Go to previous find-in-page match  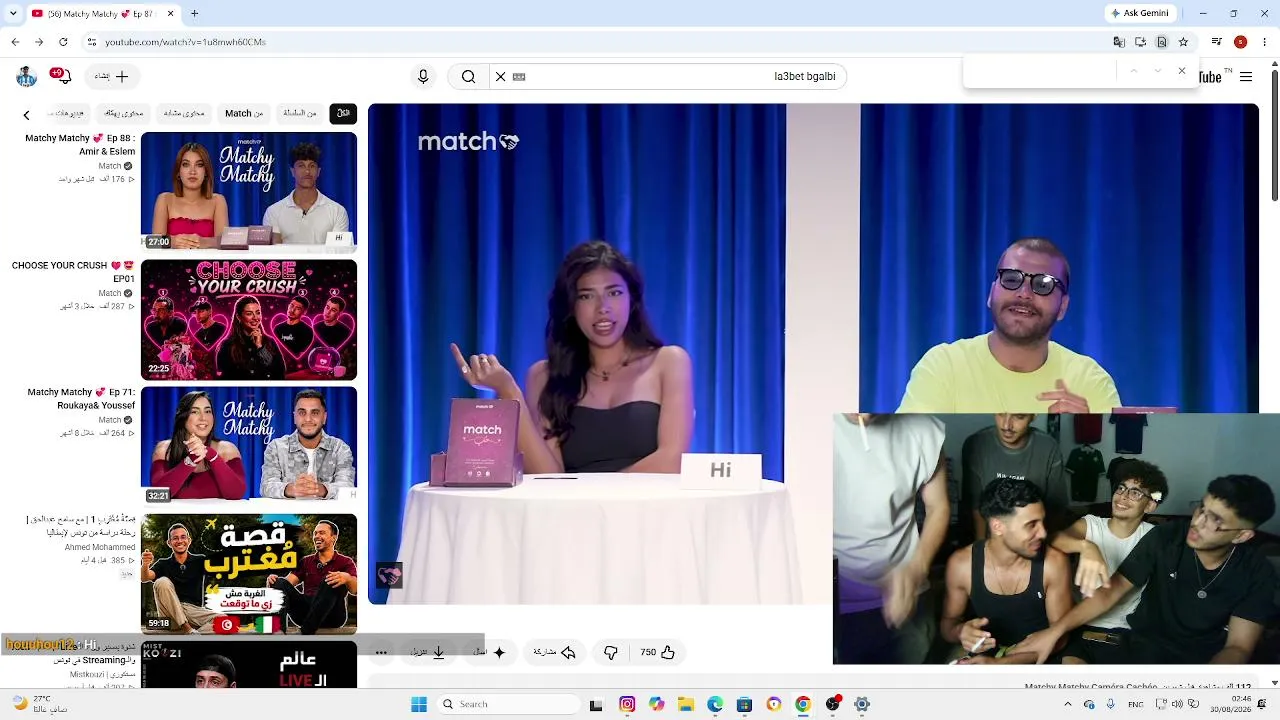click(x=1133, y=71)
